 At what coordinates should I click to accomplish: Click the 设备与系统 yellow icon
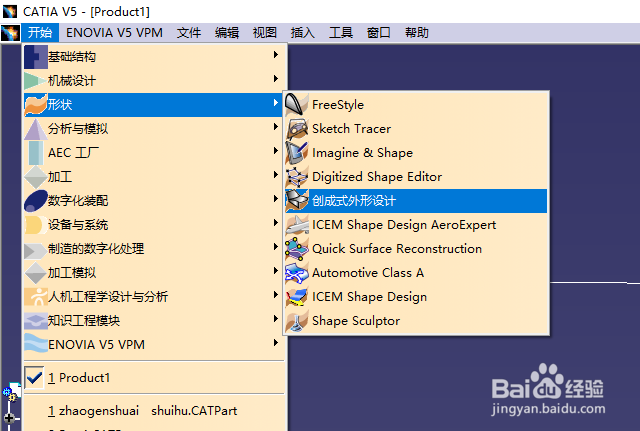point(36,225)
